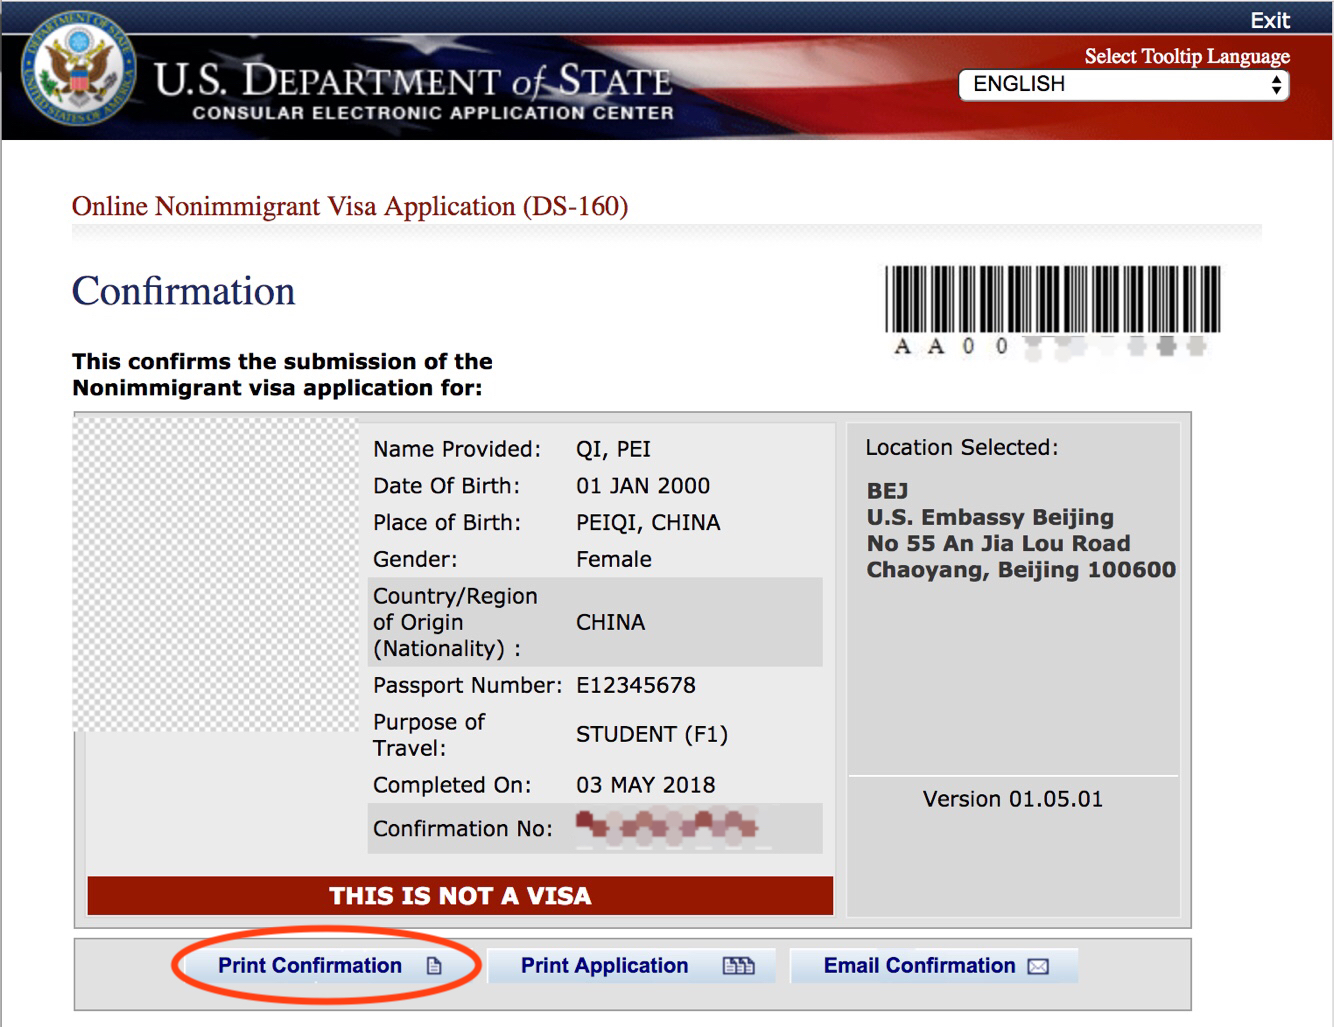
Task: Click the "Online Nonimmigrant Visa Application (DS-160)" title
Action: (350, 206)
